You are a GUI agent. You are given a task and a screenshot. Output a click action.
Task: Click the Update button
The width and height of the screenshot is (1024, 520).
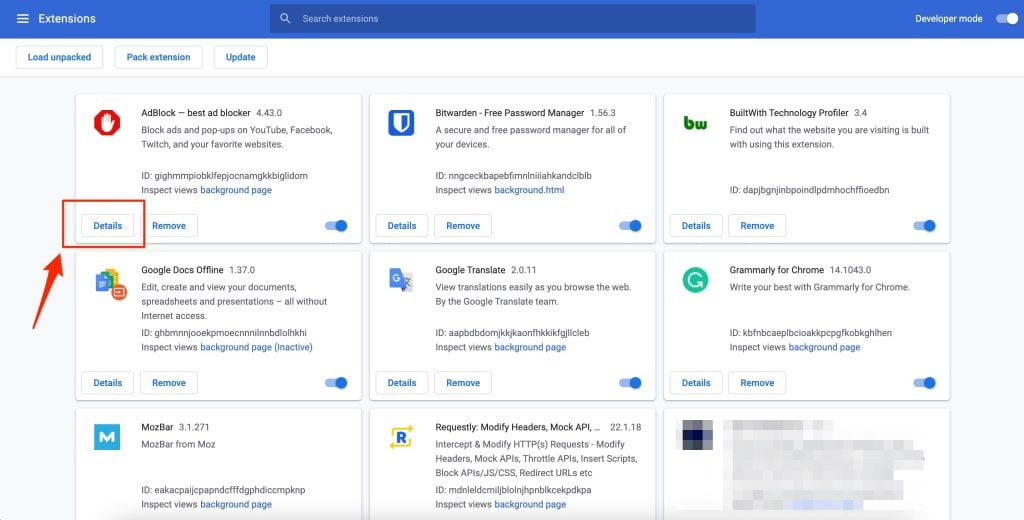tap(240, 57)
